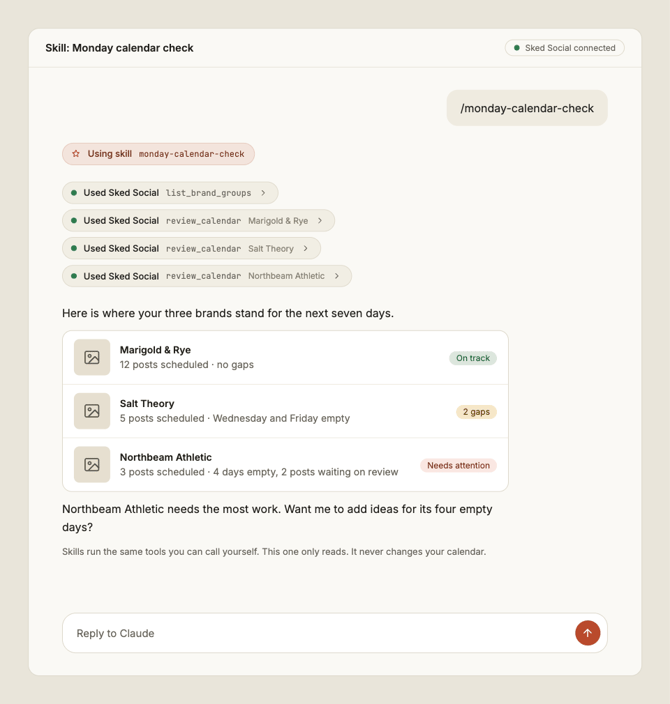Select the Needs attention status badge
This screenshot has height=704, width=670.
click(x=458, y=465)
